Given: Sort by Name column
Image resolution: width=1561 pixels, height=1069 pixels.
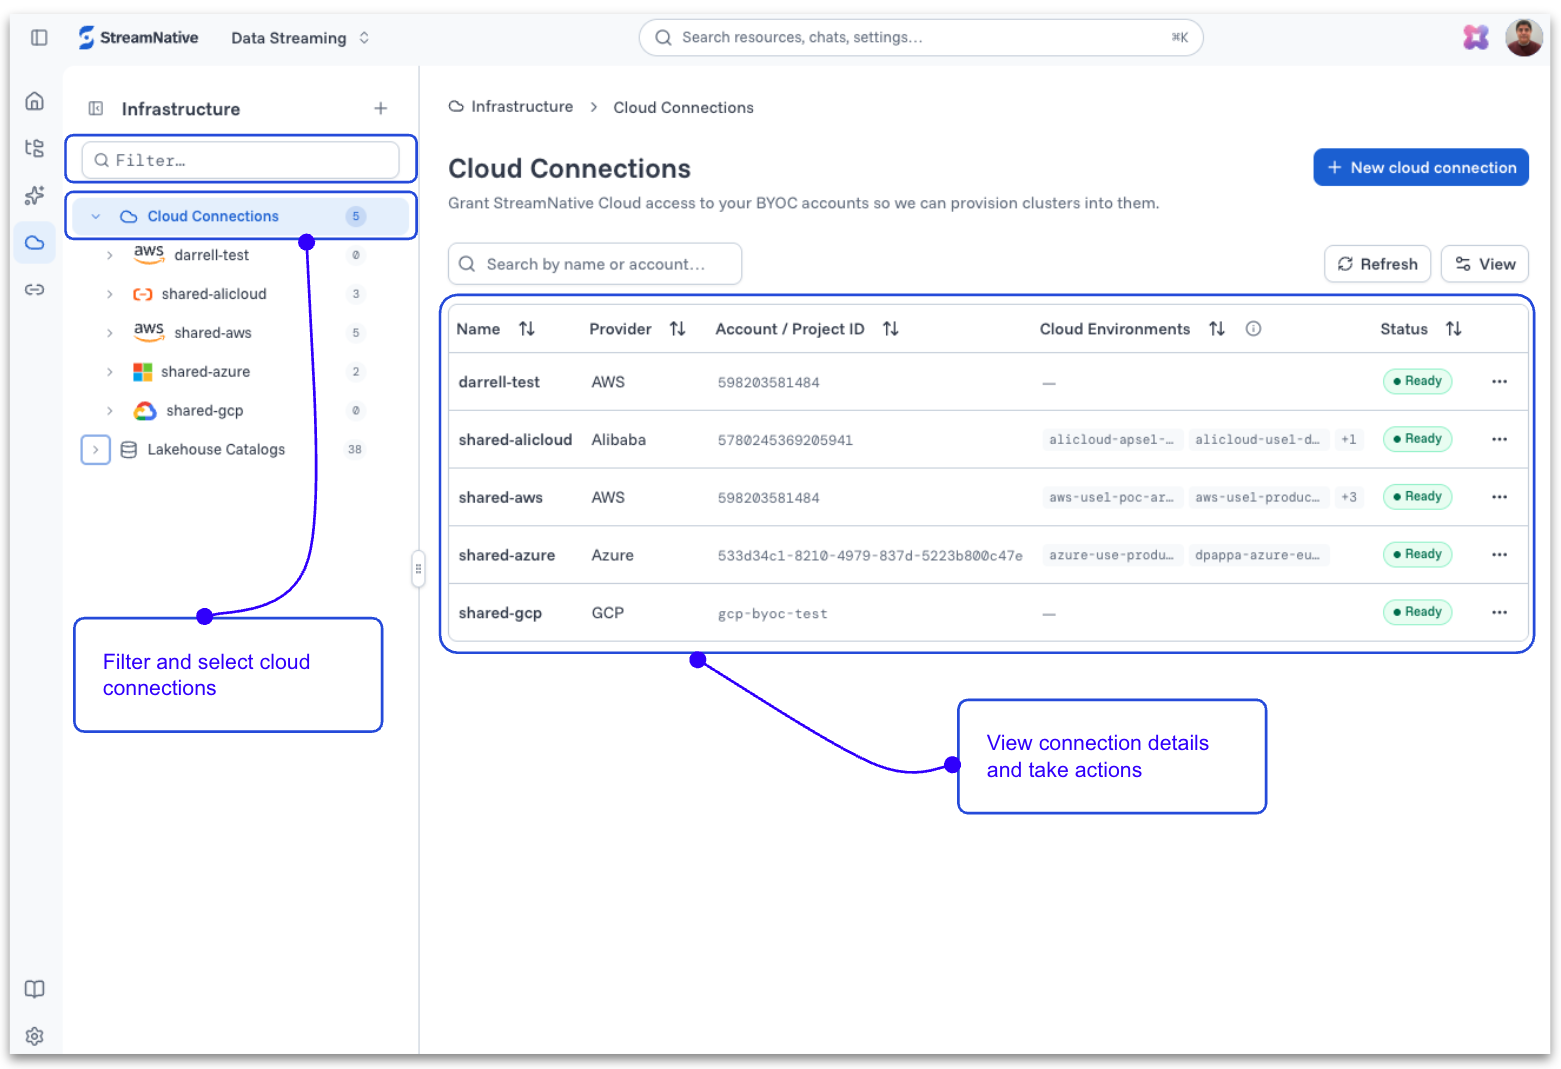Looking at the screenshot, I should click(x=527, y=329).
